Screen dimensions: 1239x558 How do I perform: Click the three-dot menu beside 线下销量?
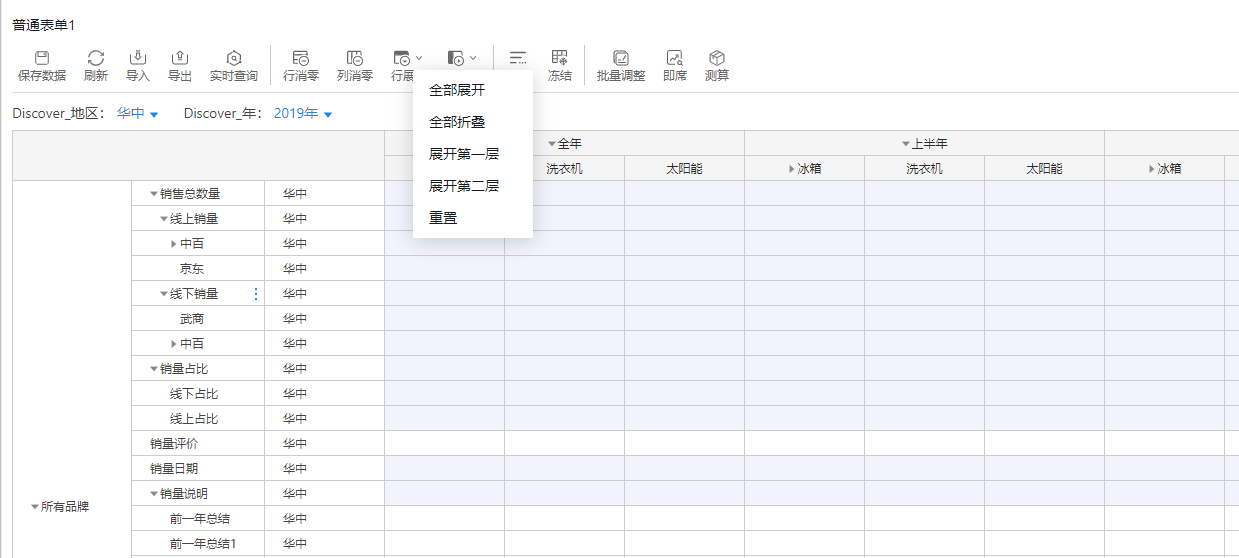tap(255, 294)
